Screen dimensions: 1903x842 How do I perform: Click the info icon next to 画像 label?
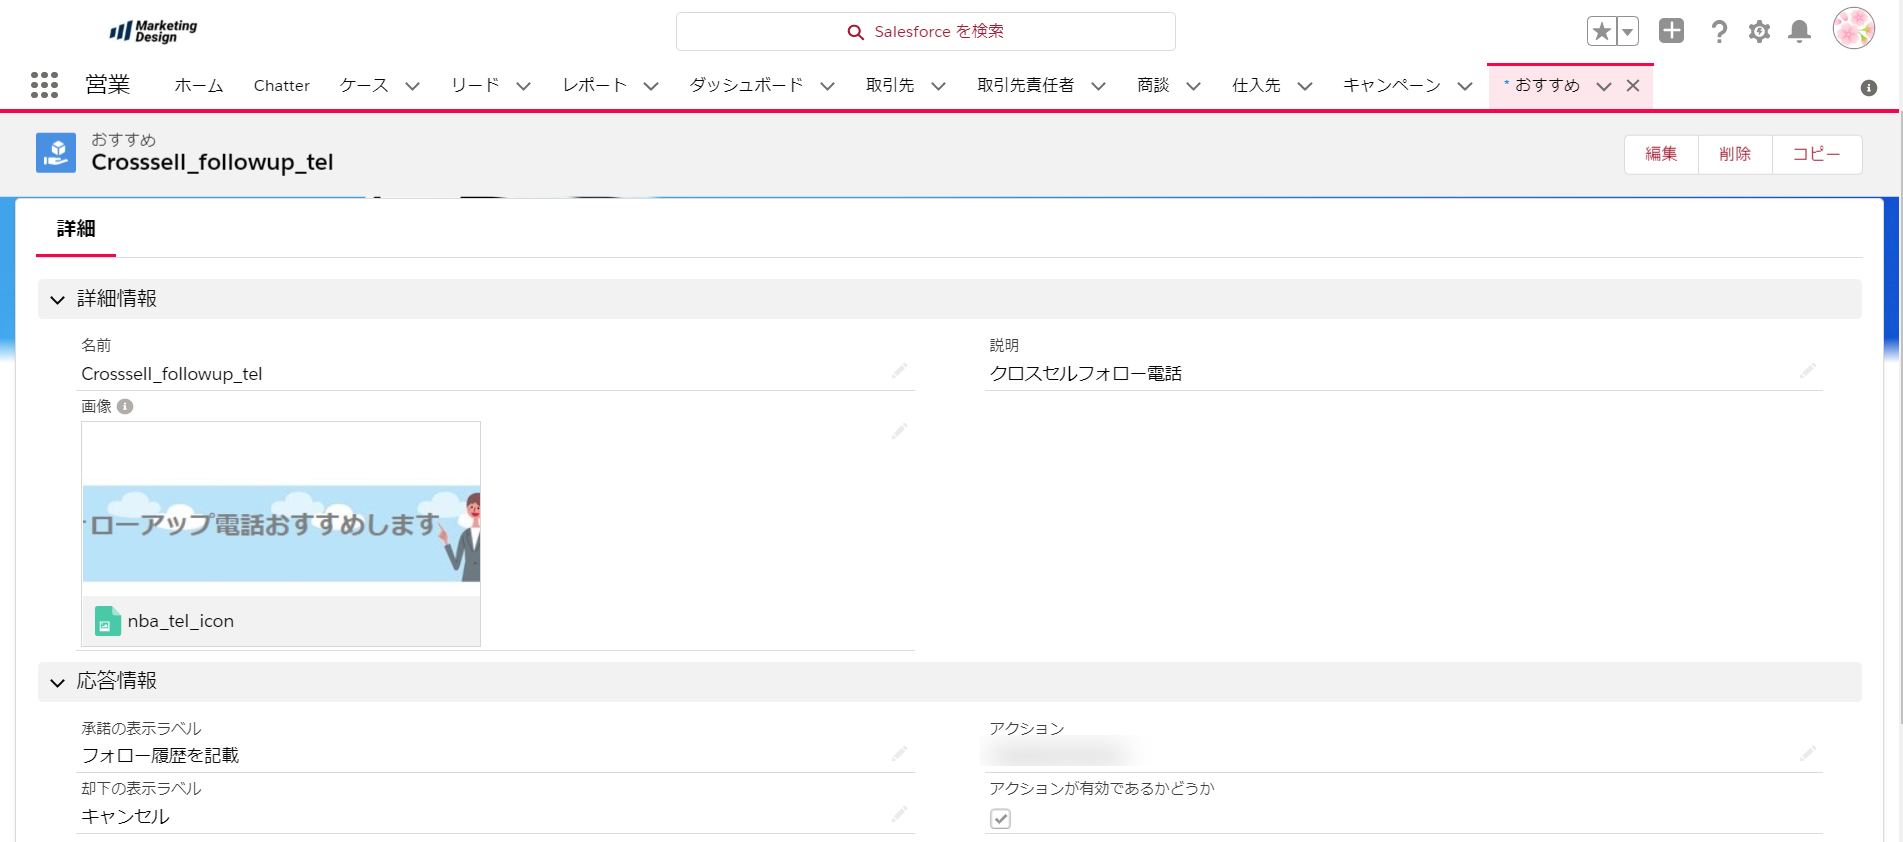coord(125,406)
